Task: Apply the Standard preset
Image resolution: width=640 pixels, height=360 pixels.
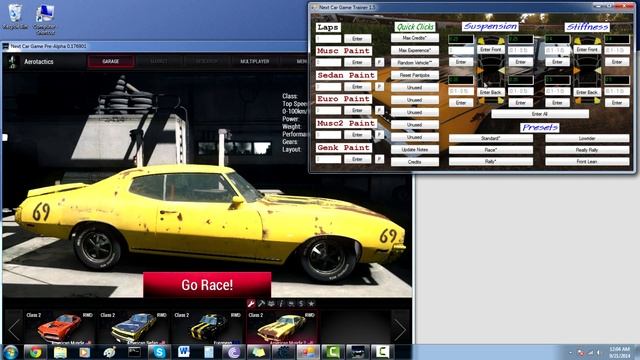Action: 491,138
